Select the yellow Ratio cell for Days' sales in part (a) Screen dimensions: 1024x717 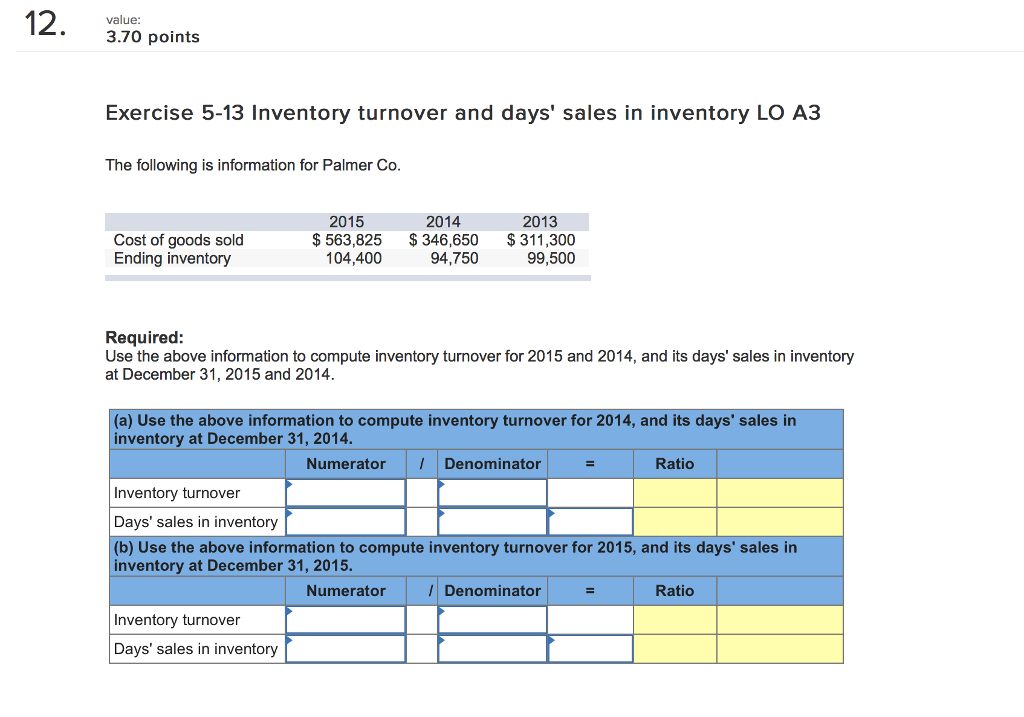[674, 520]
